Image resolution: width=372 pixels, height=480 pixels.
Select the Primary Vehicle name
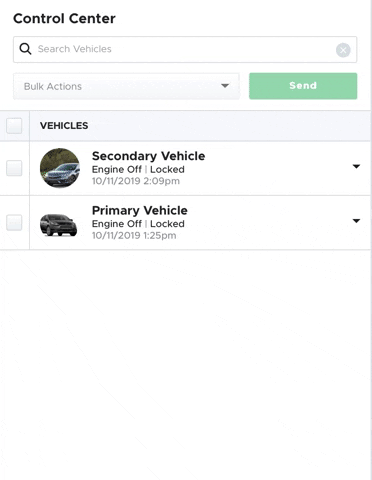pyautogui.click(x=140, y=210)
